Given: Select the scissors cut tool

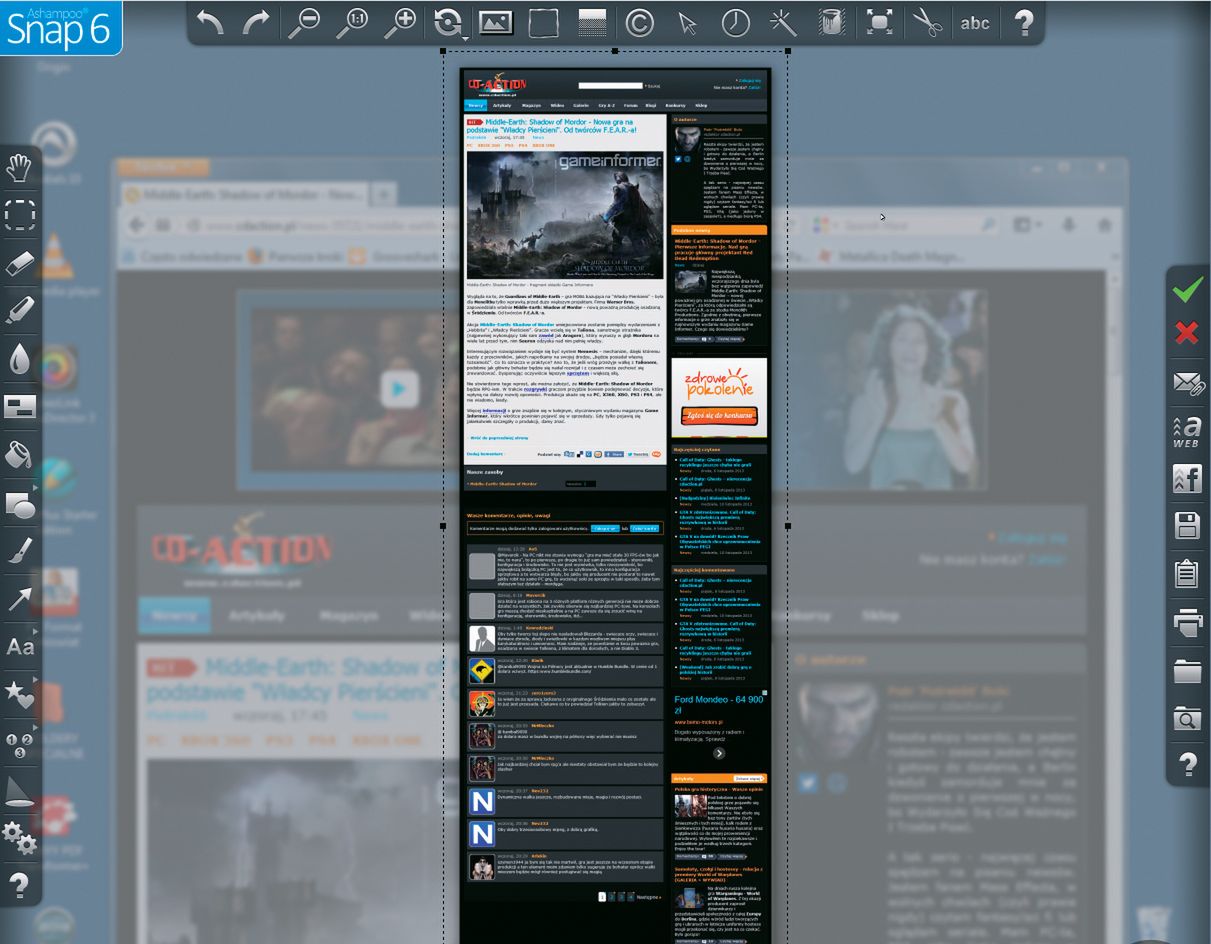Looking at the screenshot, I should click(x=927, y=22).
